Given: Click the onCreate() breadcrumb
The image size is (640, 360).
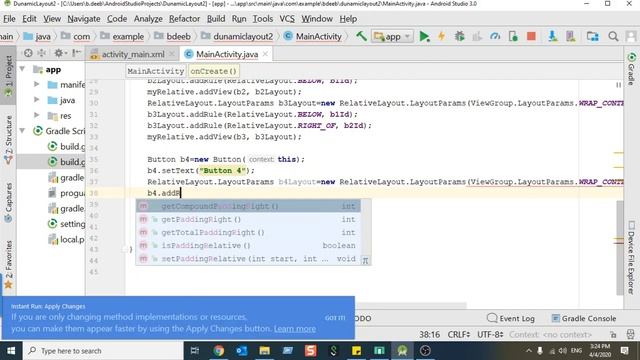Looking at the screenshot, I should [x=213, y=71].
